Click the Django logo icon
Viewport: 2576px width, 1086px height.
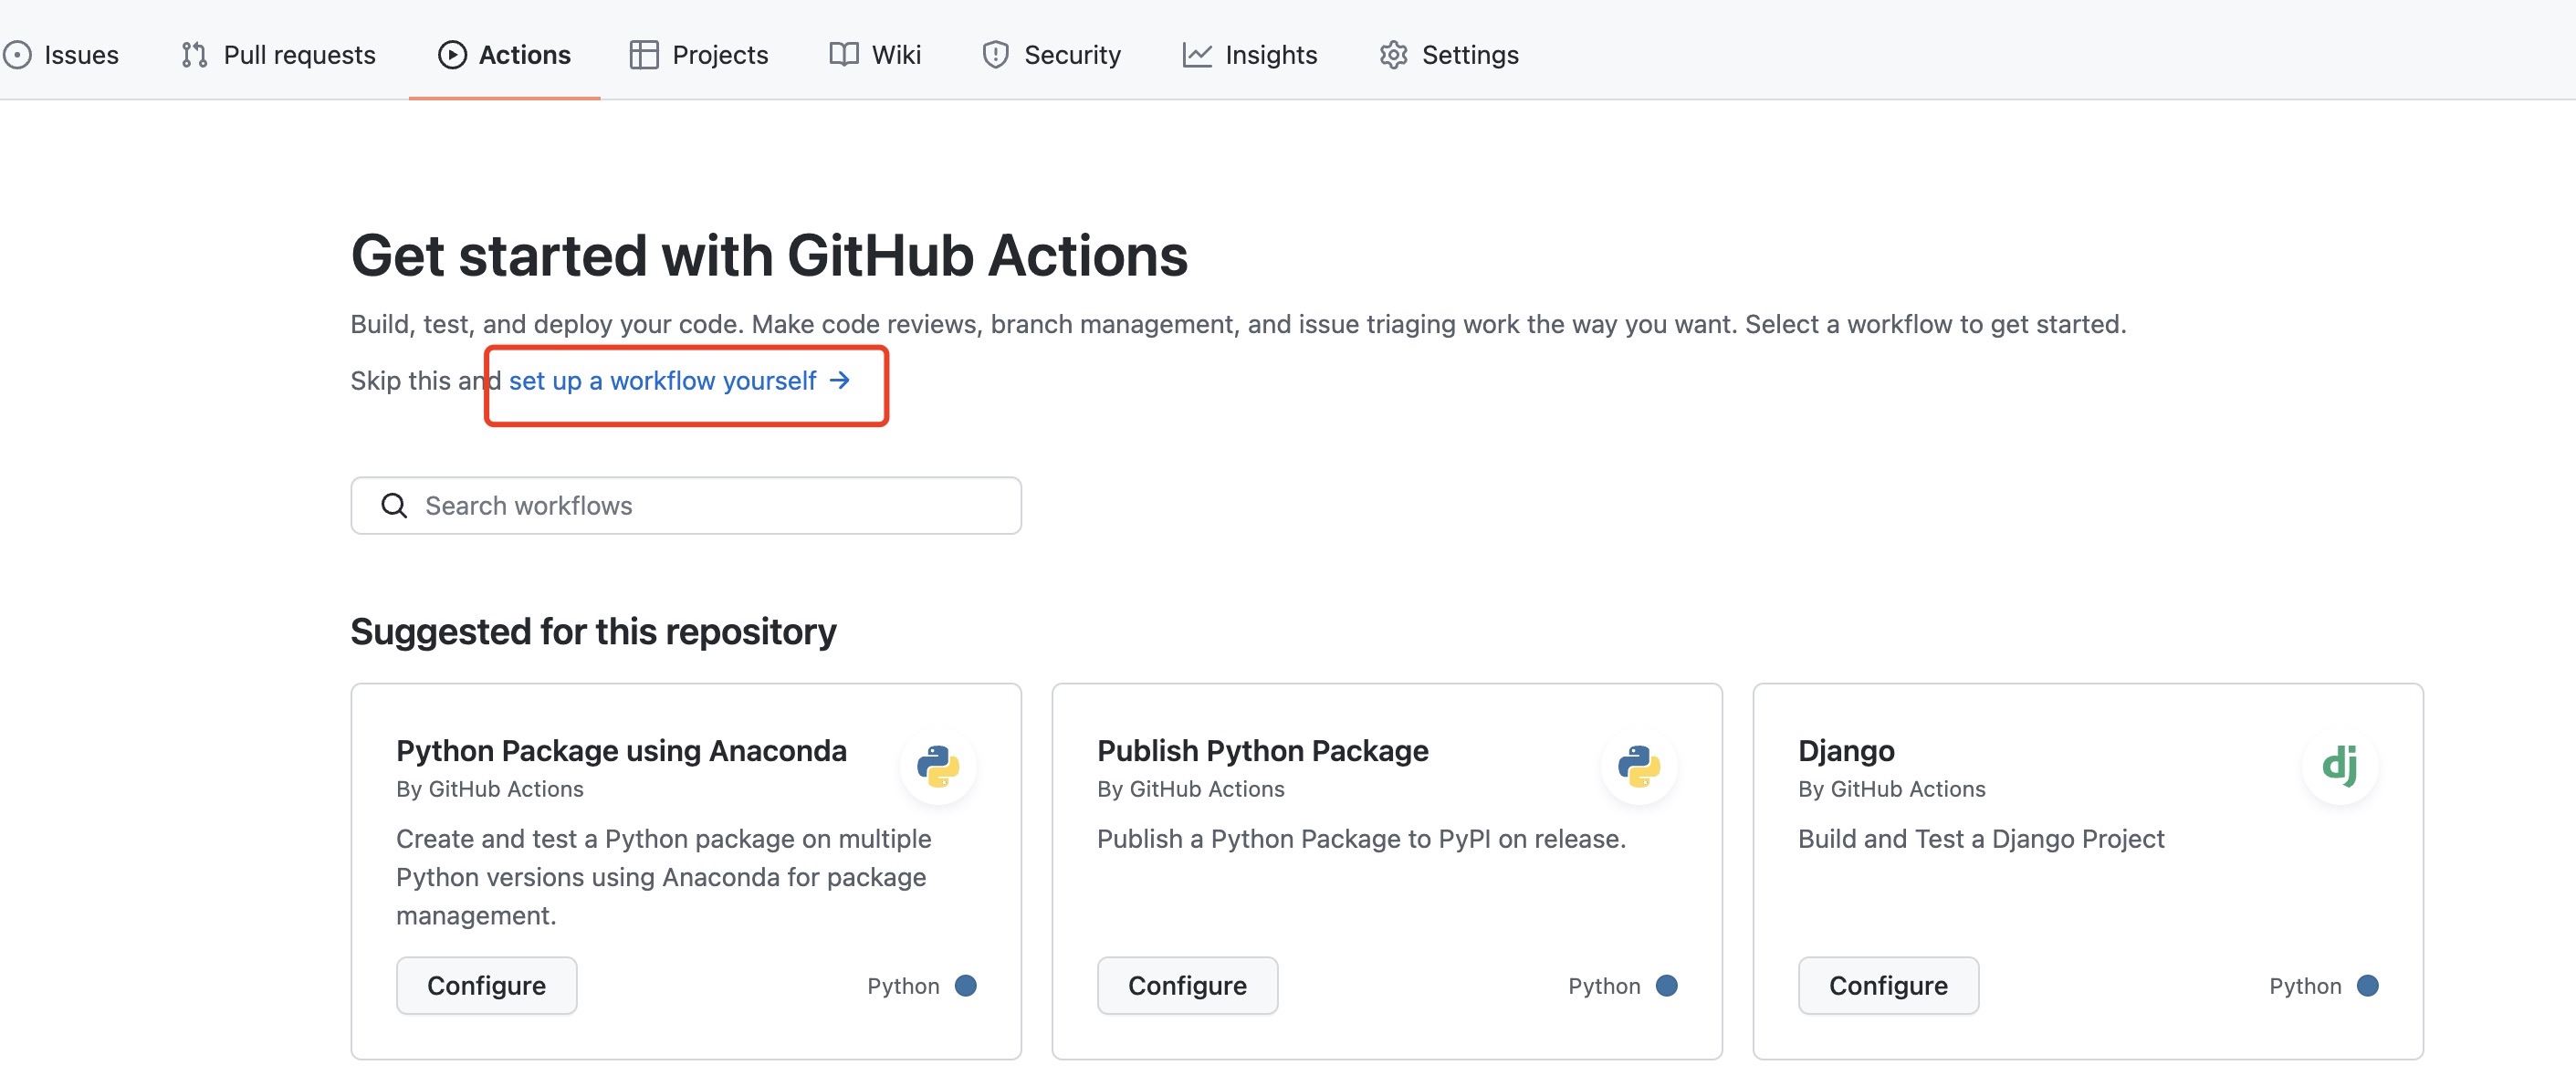[x=2339, y=765]
